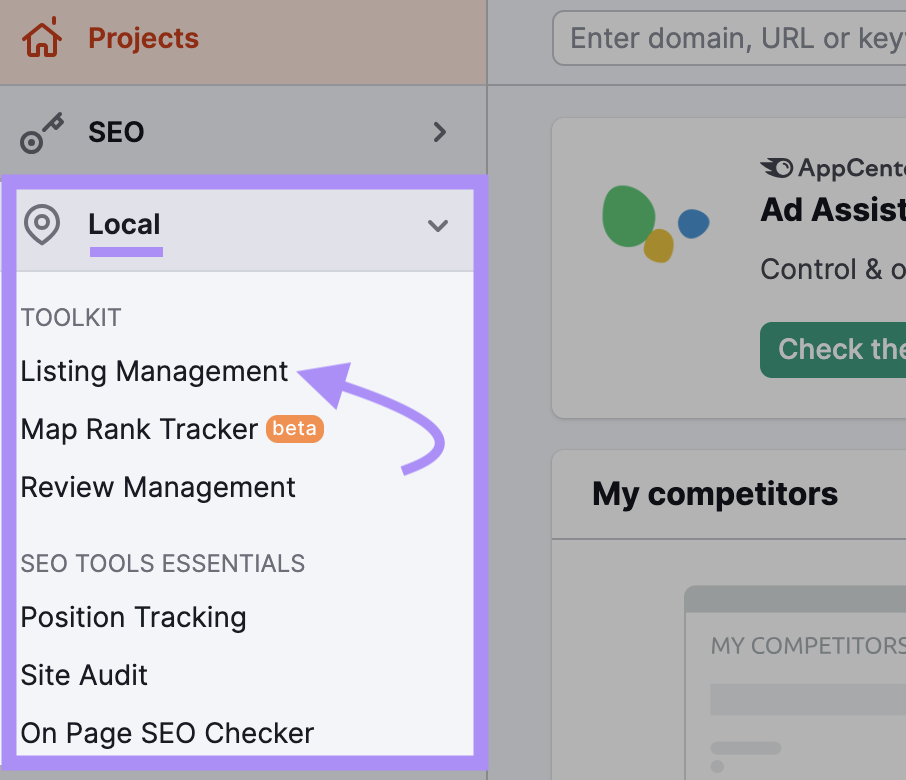Go to Review Management
Viewport: 906px width, 780px height.
(158, 487)
